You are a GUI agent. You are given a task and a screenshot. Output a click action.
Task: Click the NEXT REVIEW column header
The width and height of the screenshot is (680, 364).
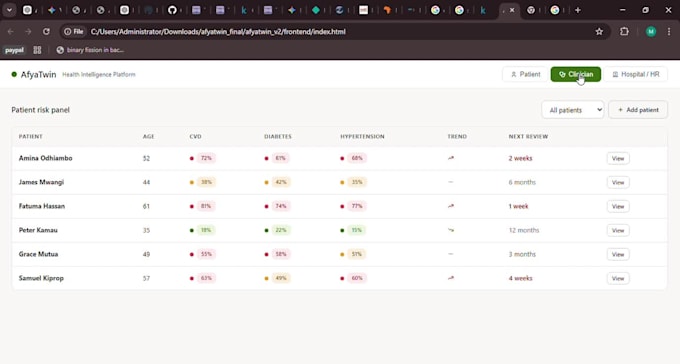coord(528,137)
